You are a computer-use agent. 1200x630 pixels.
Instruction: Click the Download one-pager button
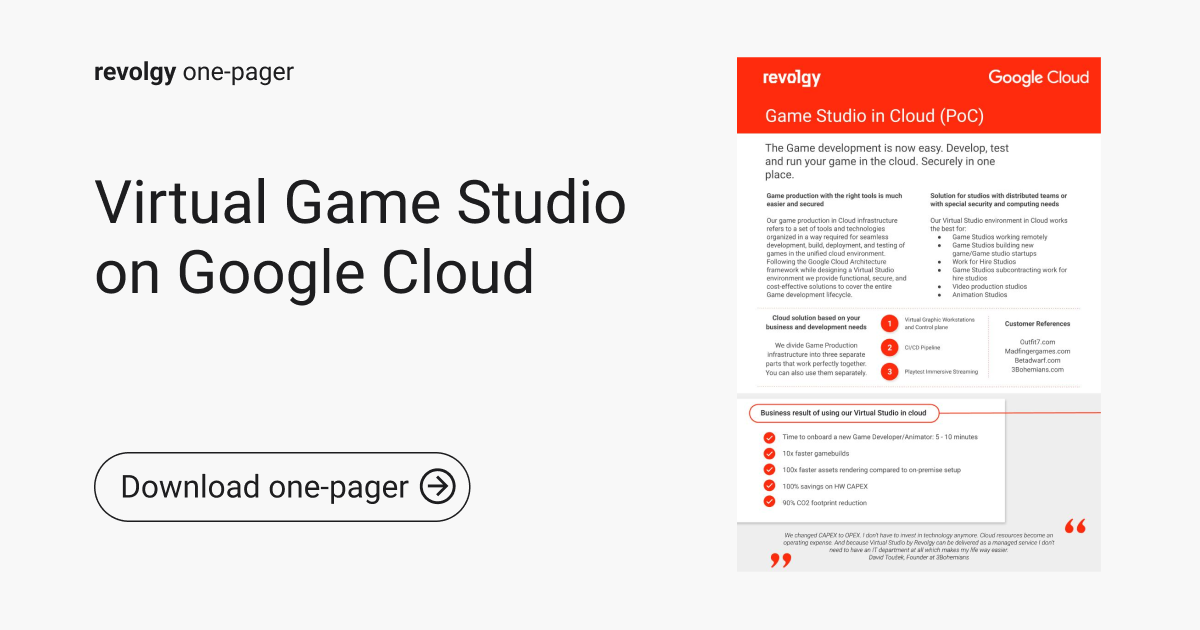pyautogui.click(x=281, y=487)
